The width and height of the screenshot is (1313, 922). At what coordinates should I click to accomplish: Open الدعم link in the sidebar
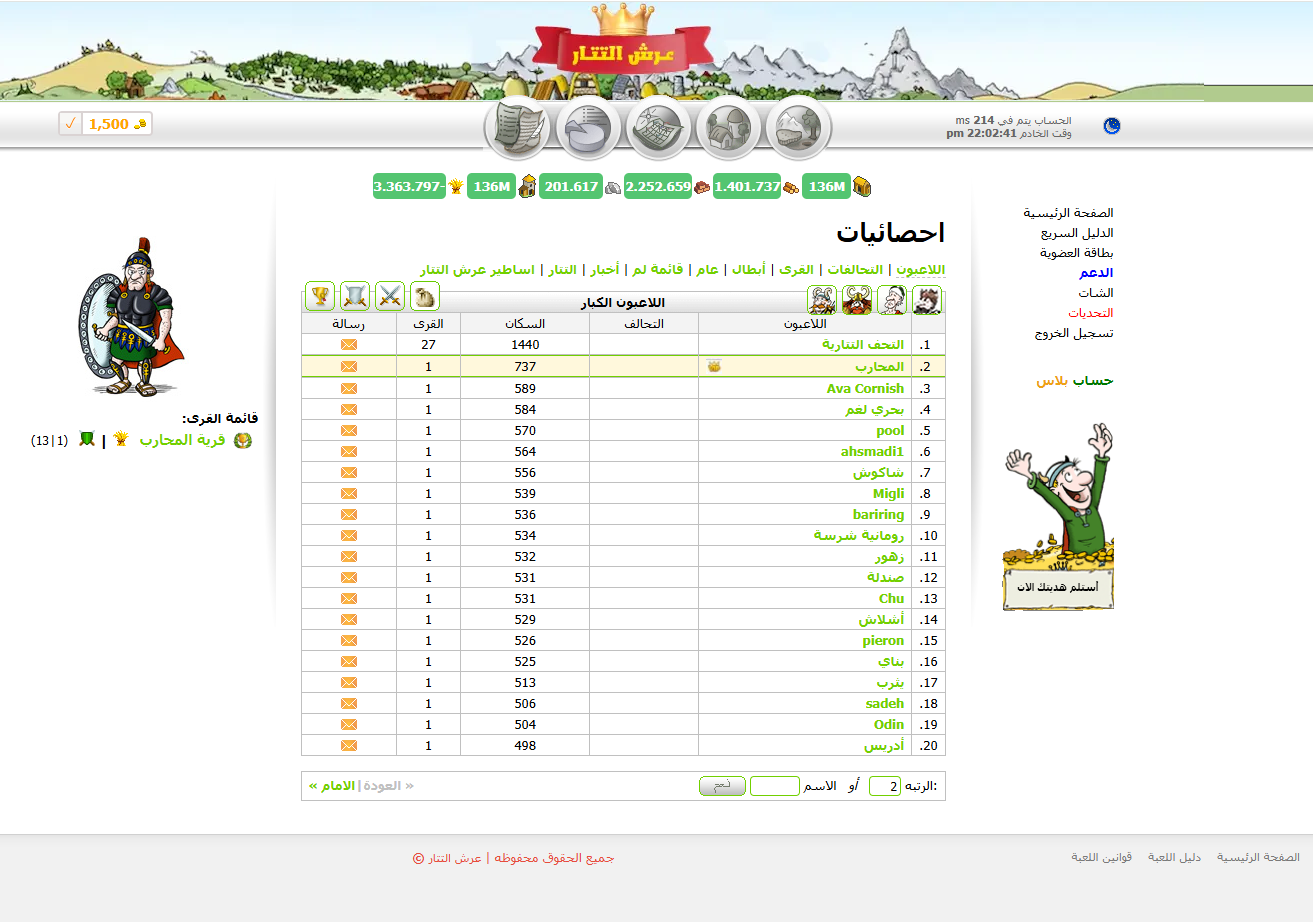1096,273
